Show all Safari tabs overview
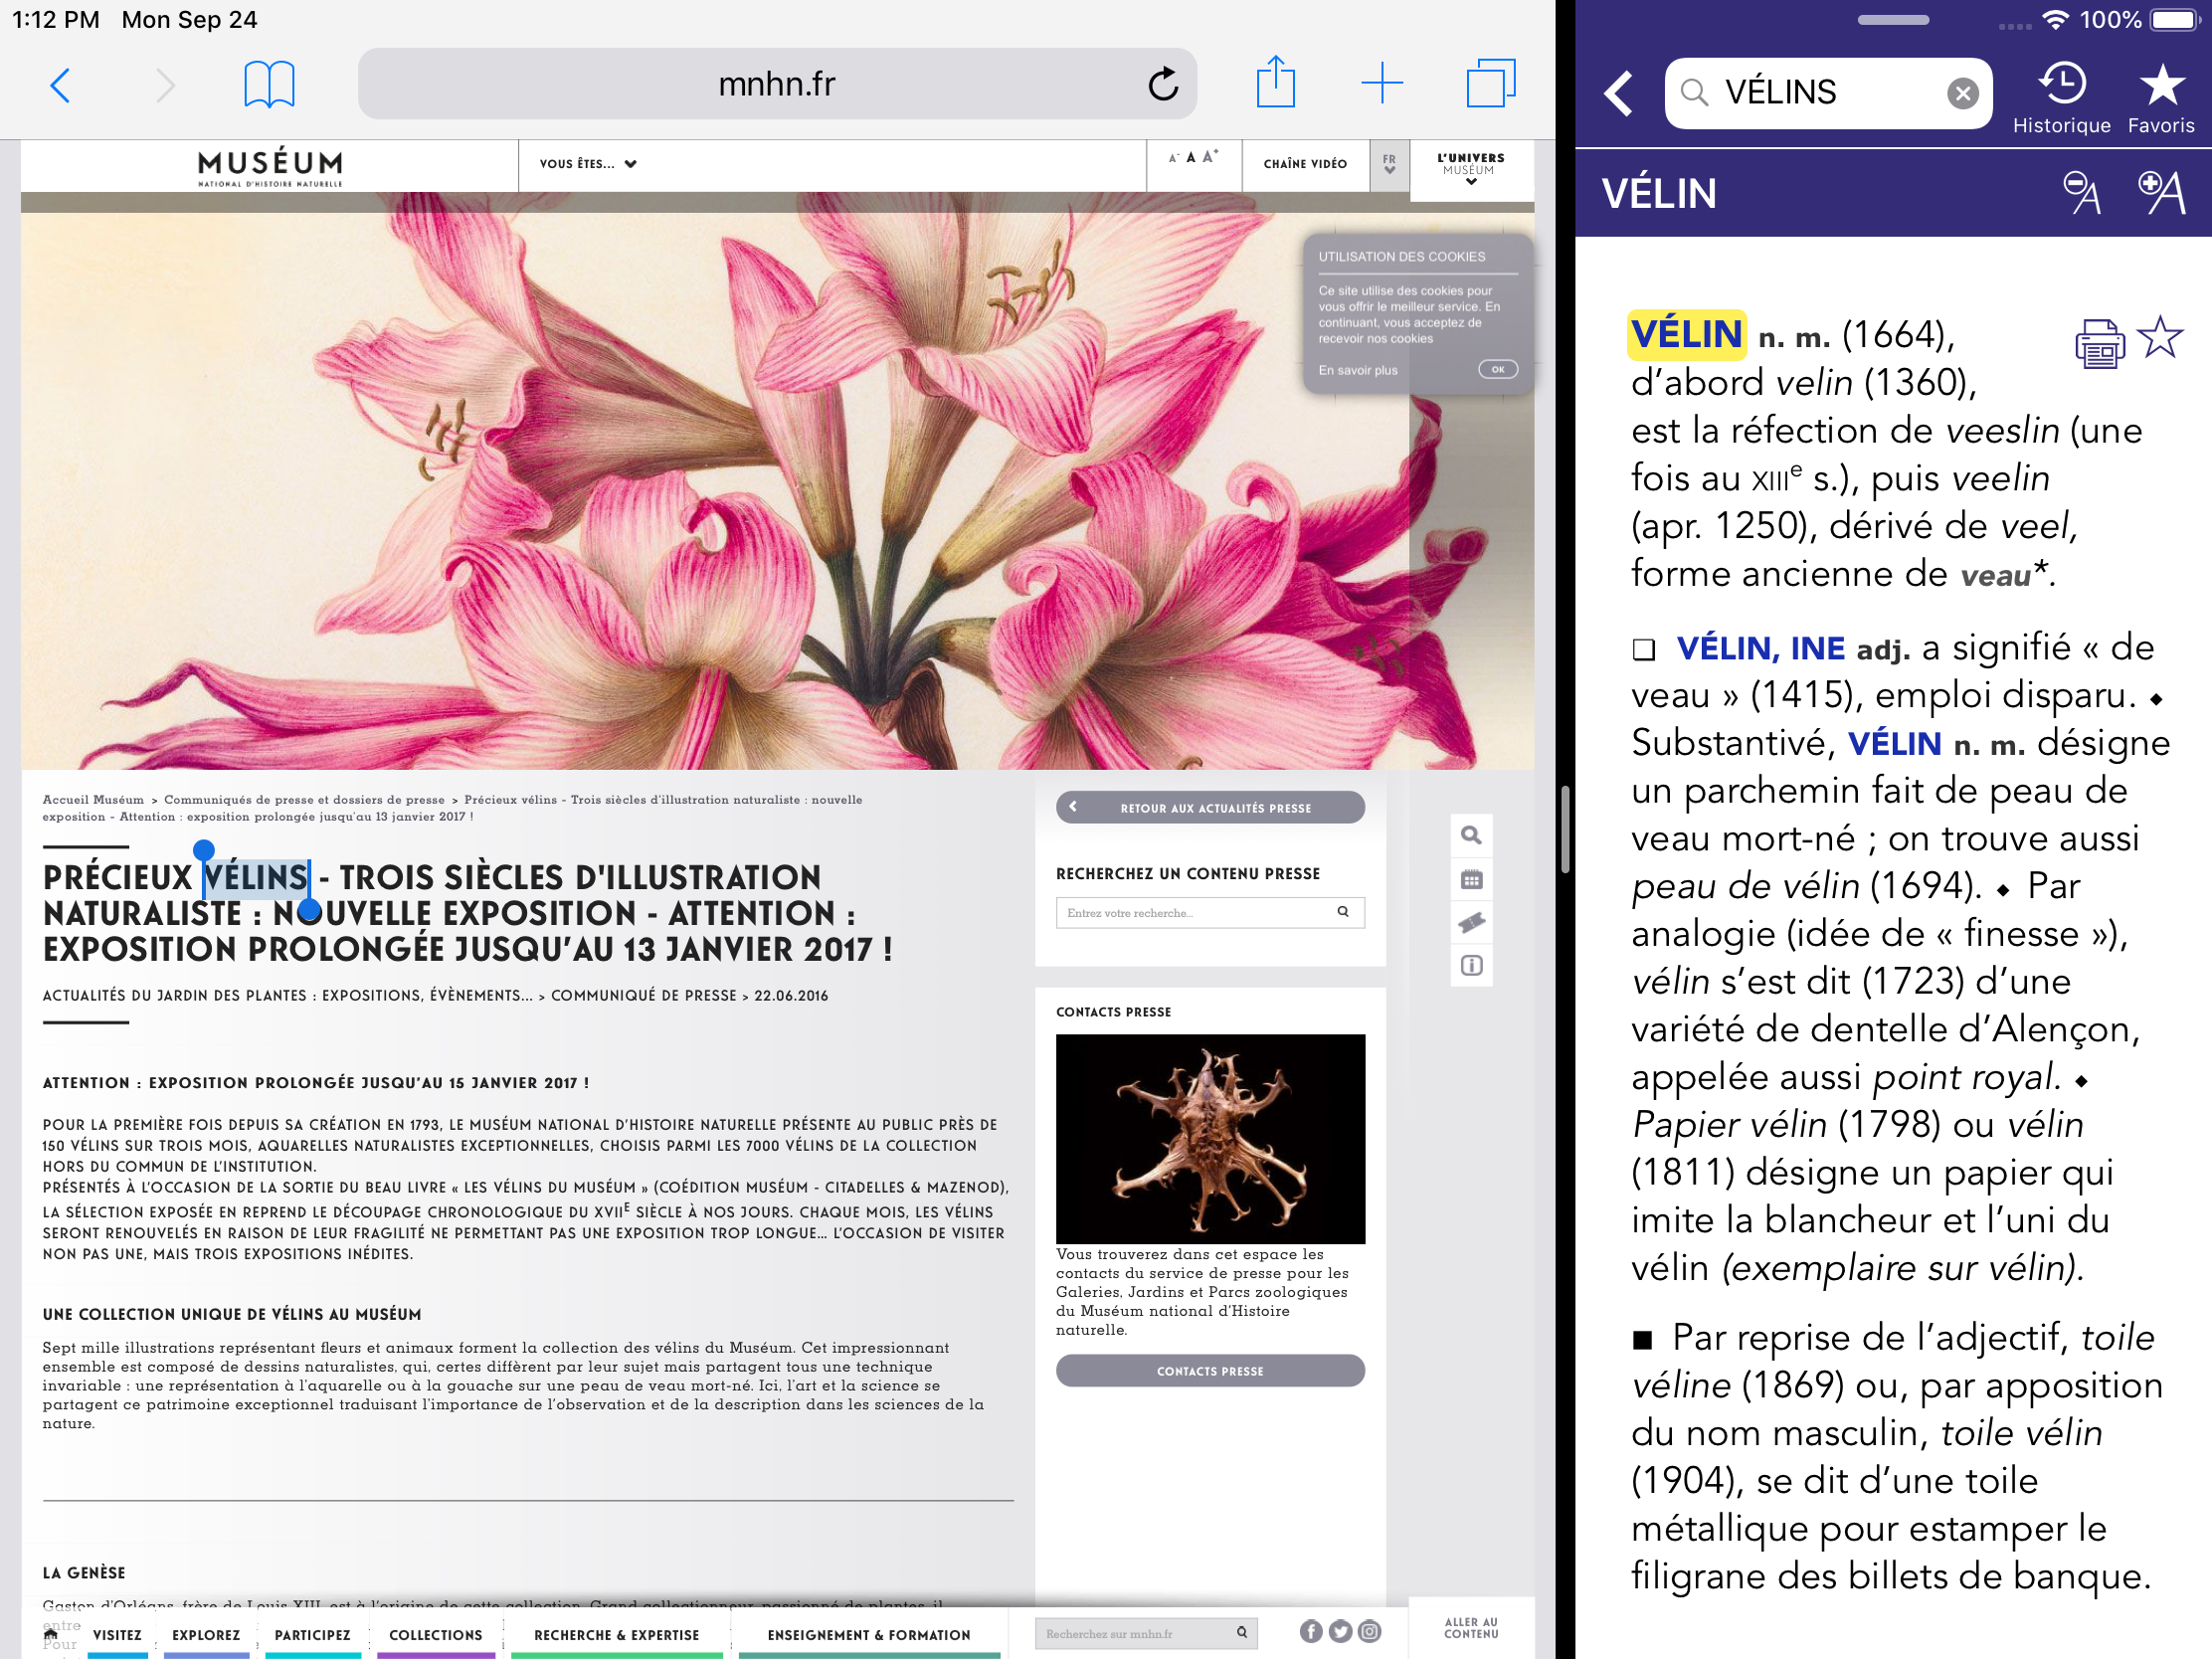 (x=1490, y=83)
